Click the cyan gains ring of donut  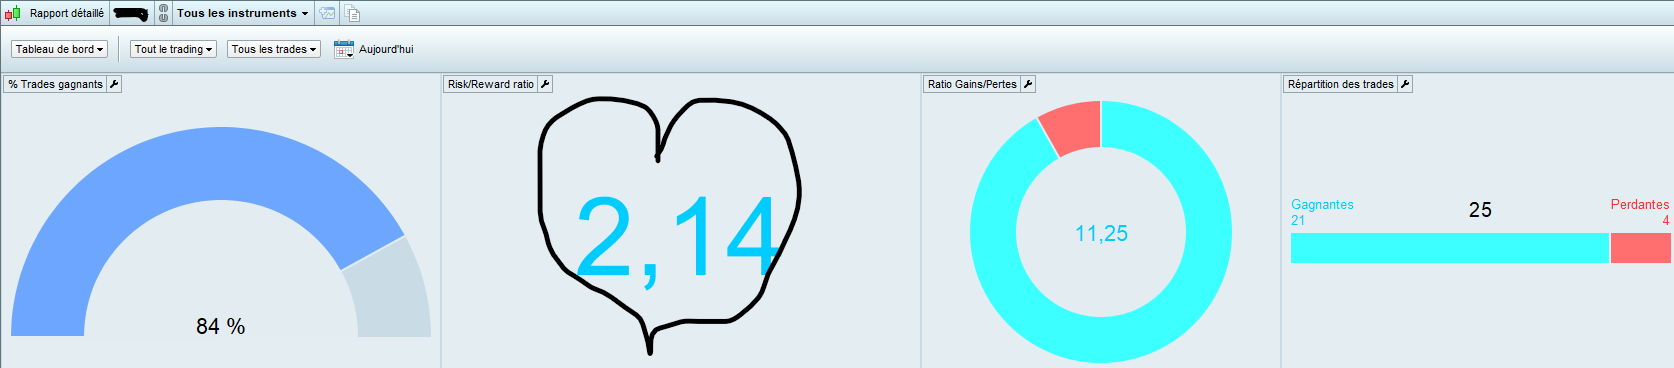pos(1101,340)
